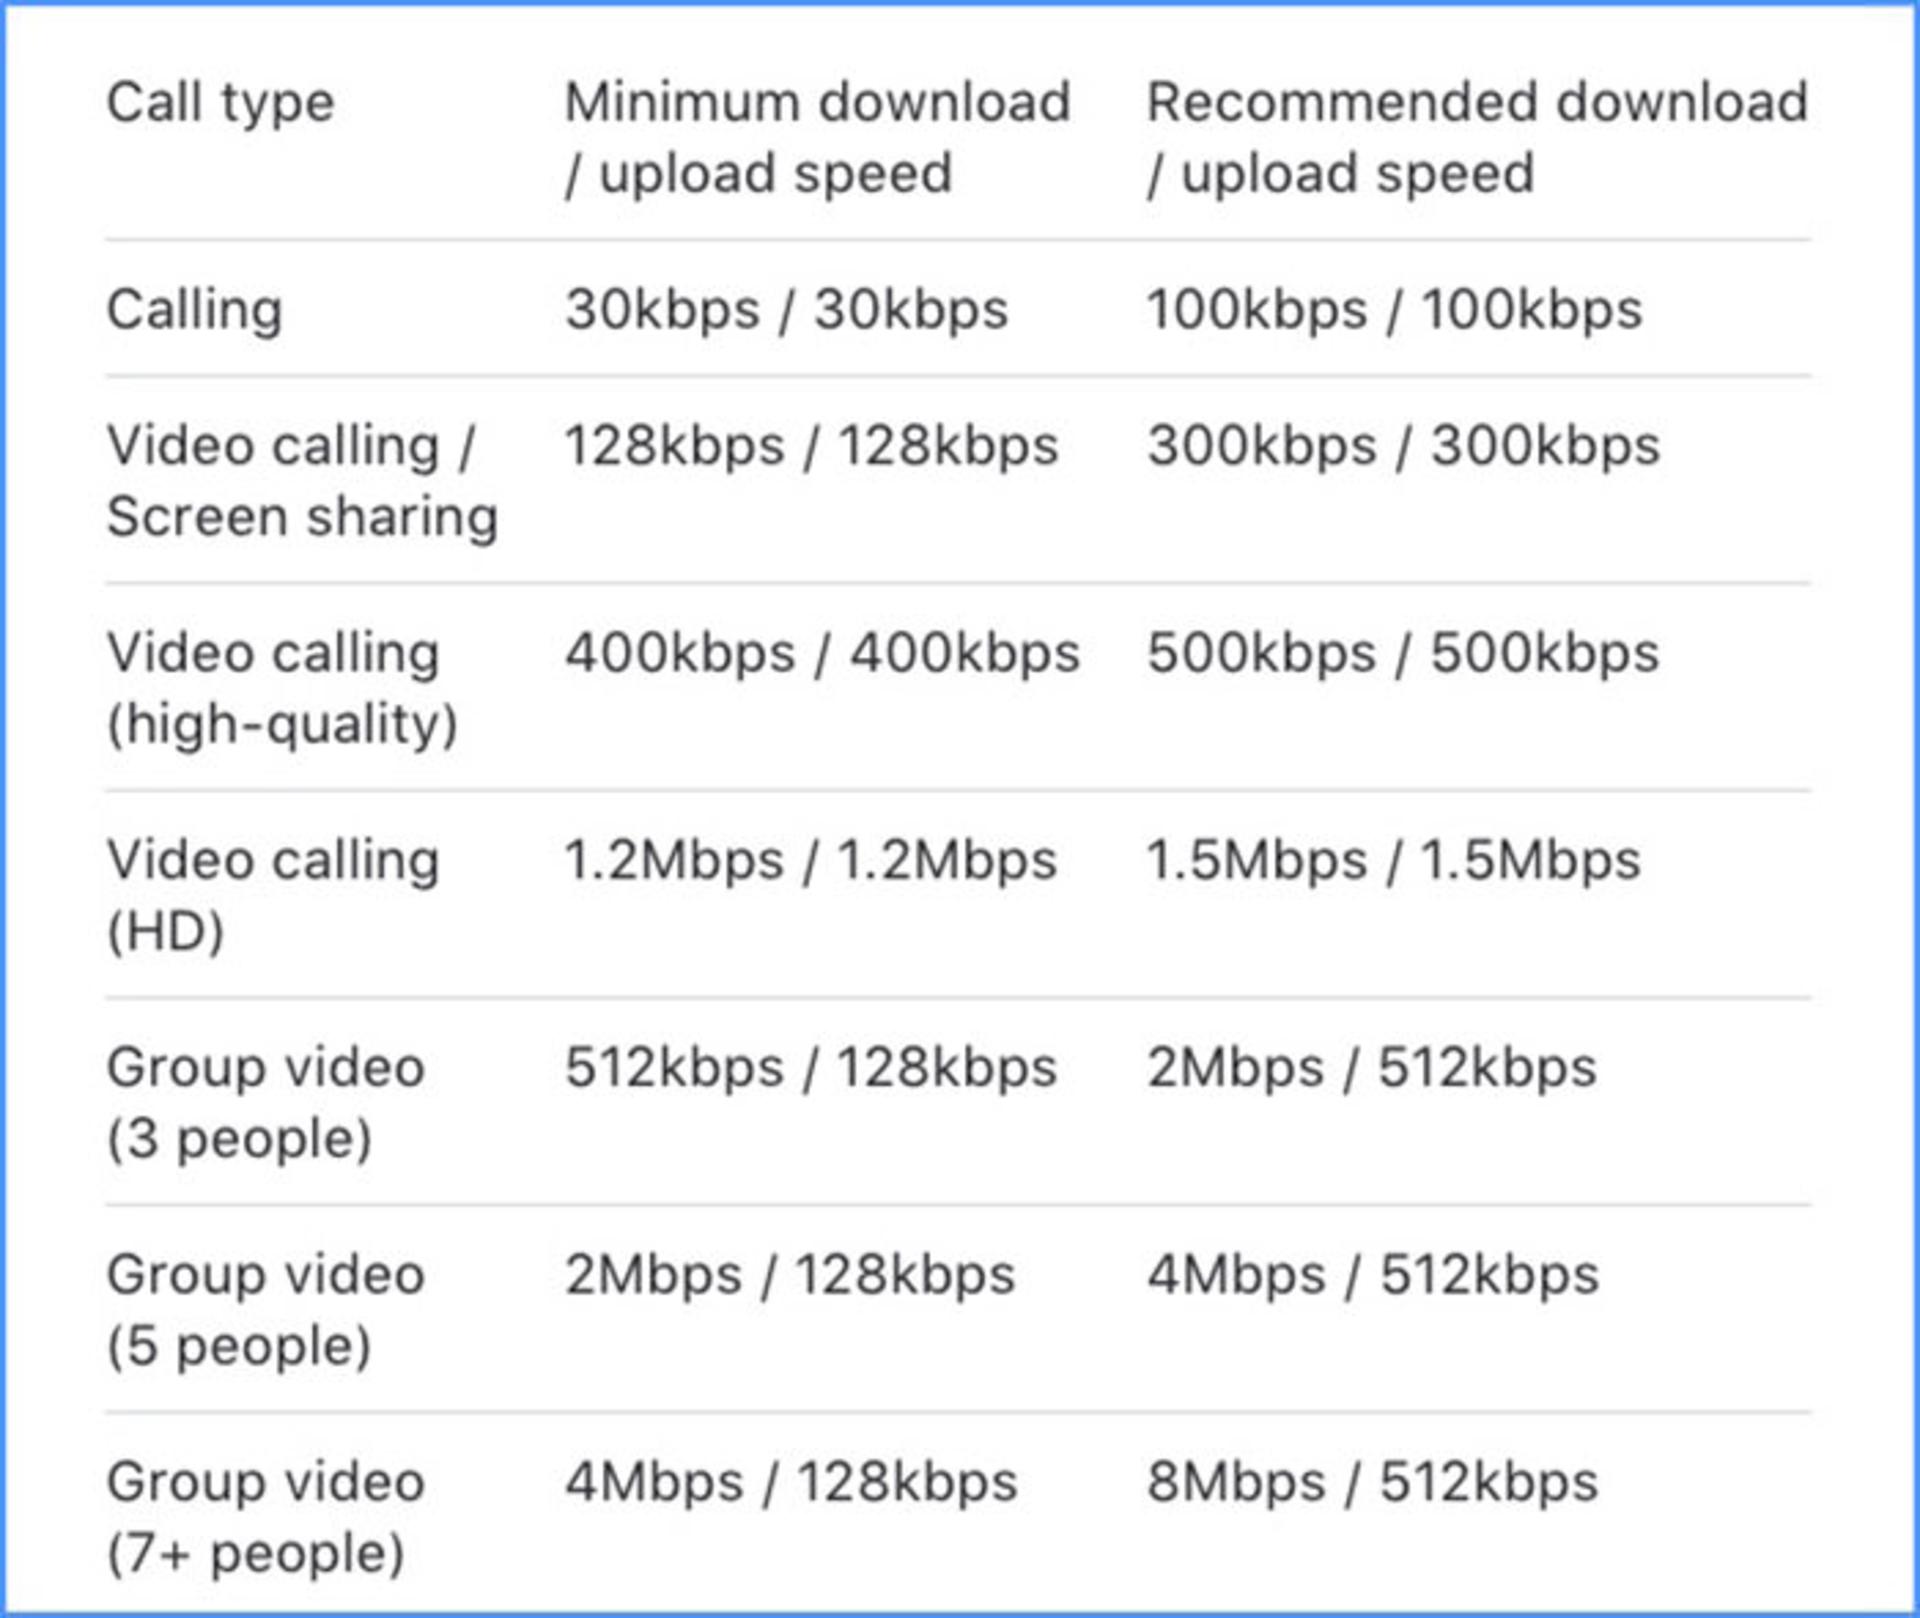Viewport: 1920px width, 1618px height.
Task: Click the Video calling (HD) label
Action: coord(273,896)
